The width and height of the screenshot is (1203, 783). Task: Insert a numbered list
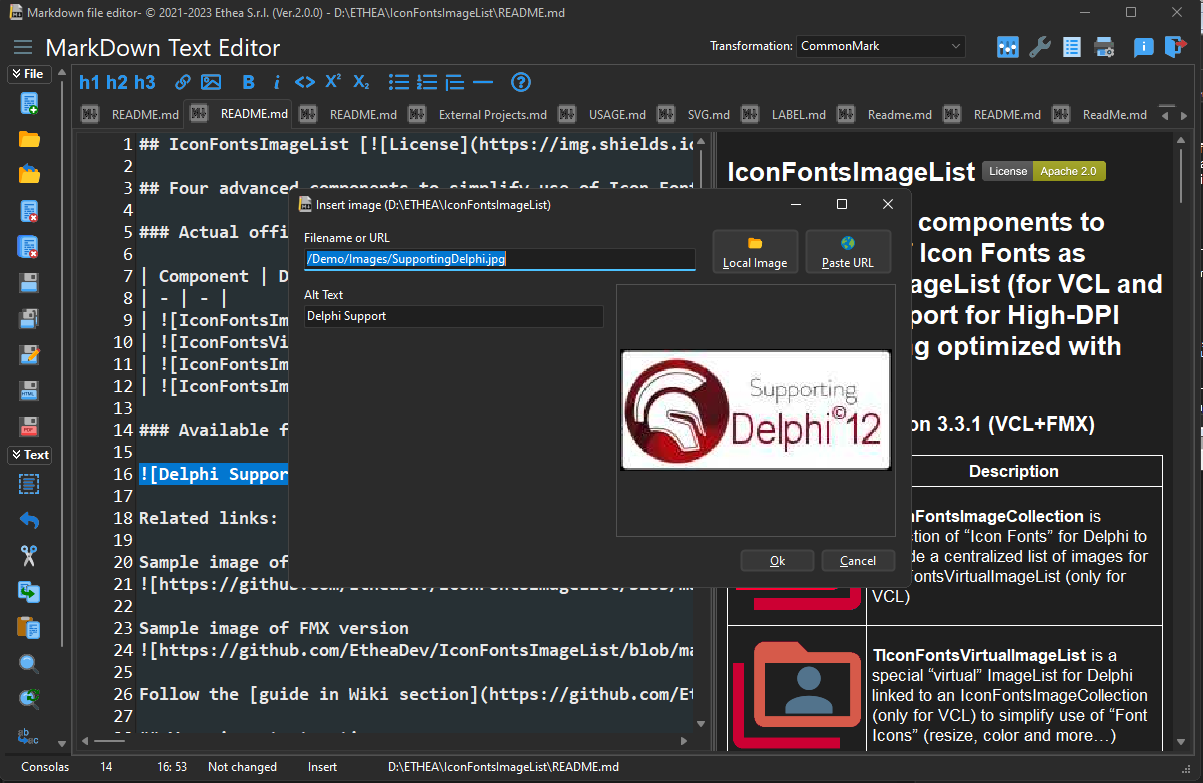coord(427,82)
